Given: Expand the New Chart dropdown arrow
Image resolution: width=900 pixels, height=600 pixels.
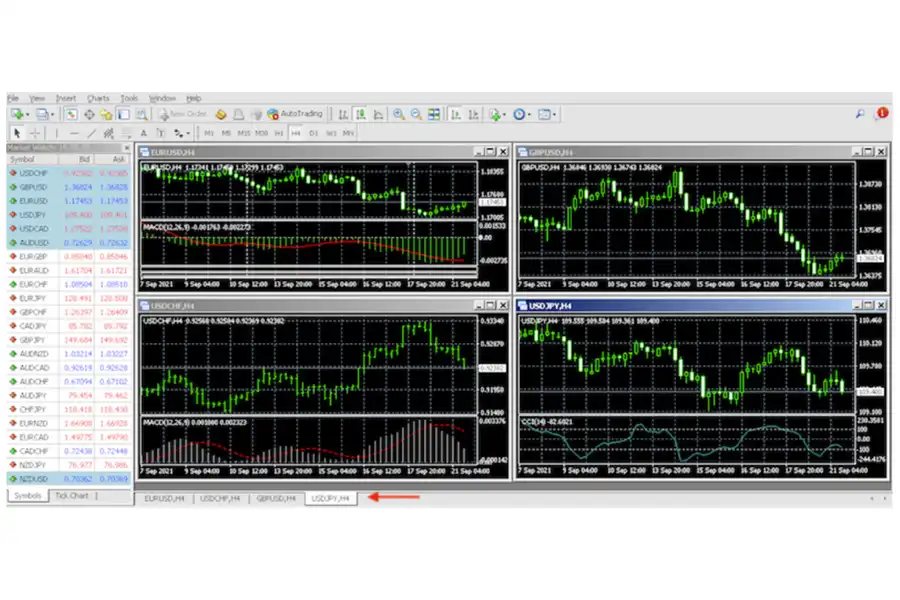Looking at the screenshot, I should coord(28,115).
